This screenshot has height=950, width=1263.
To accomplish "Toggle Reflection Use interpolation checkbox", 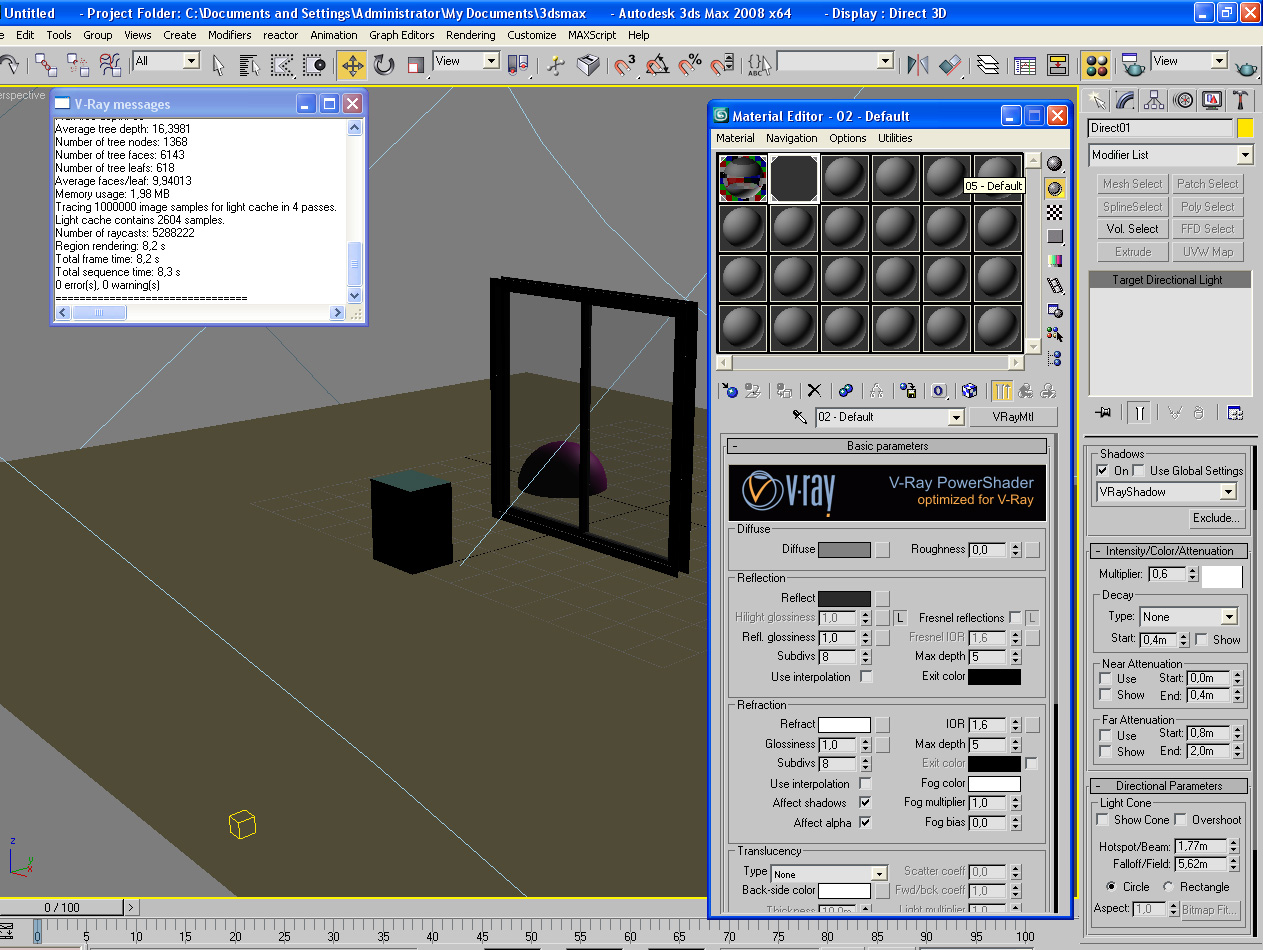I will [866, 677].
